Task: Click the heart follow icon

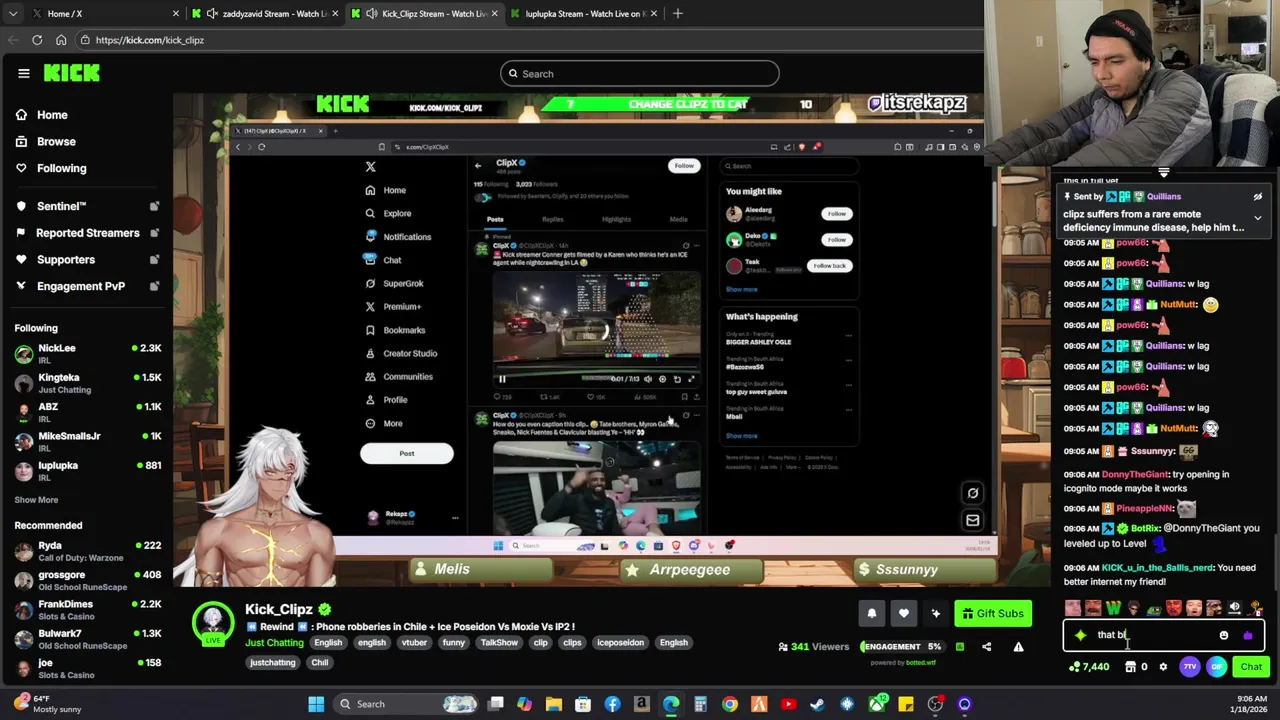Action: (x=903, y=614)
